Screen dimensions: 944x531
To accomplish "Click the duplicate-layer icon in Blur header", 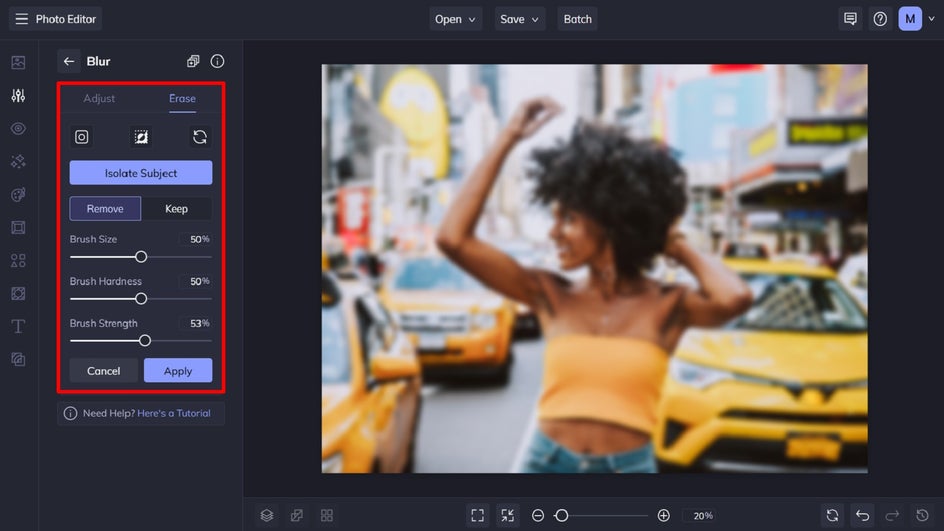I will tap(193, 61).
